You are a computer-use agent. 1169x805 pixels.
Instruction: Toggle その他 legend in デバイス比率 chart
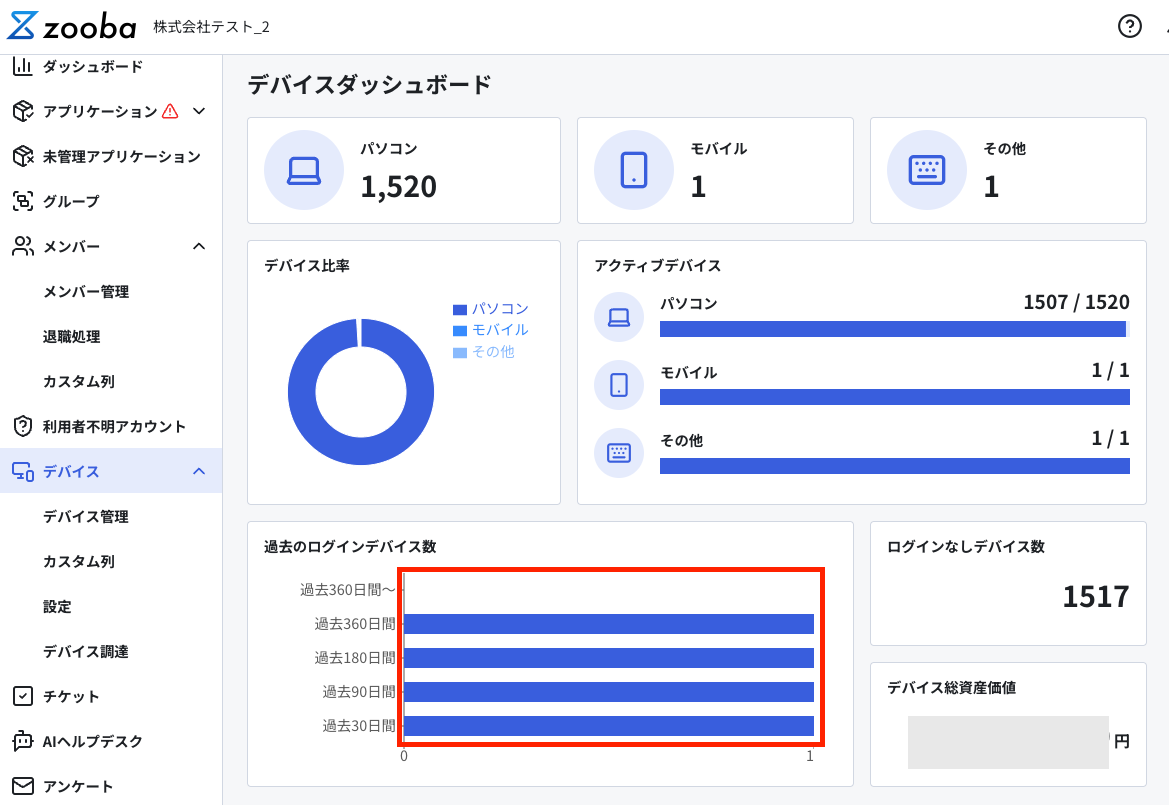[x=484, y=351]
